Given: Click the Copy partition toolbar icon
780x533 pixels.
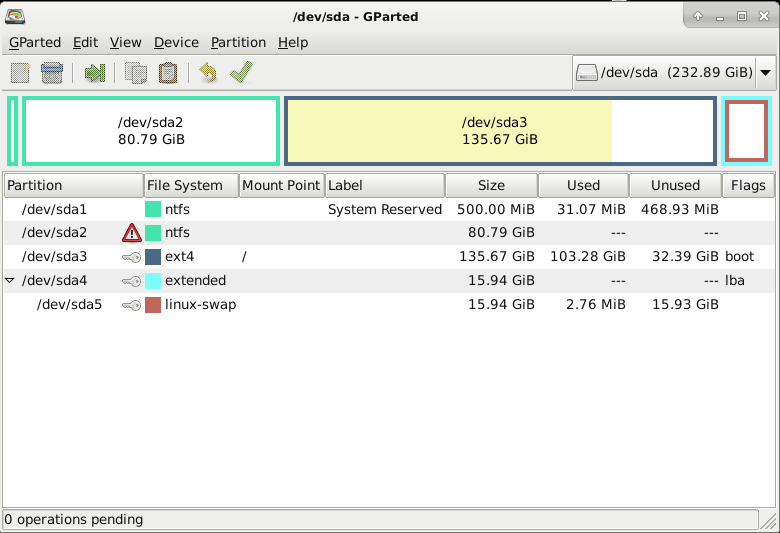Looking at the screenshot, I should point(136,73).
